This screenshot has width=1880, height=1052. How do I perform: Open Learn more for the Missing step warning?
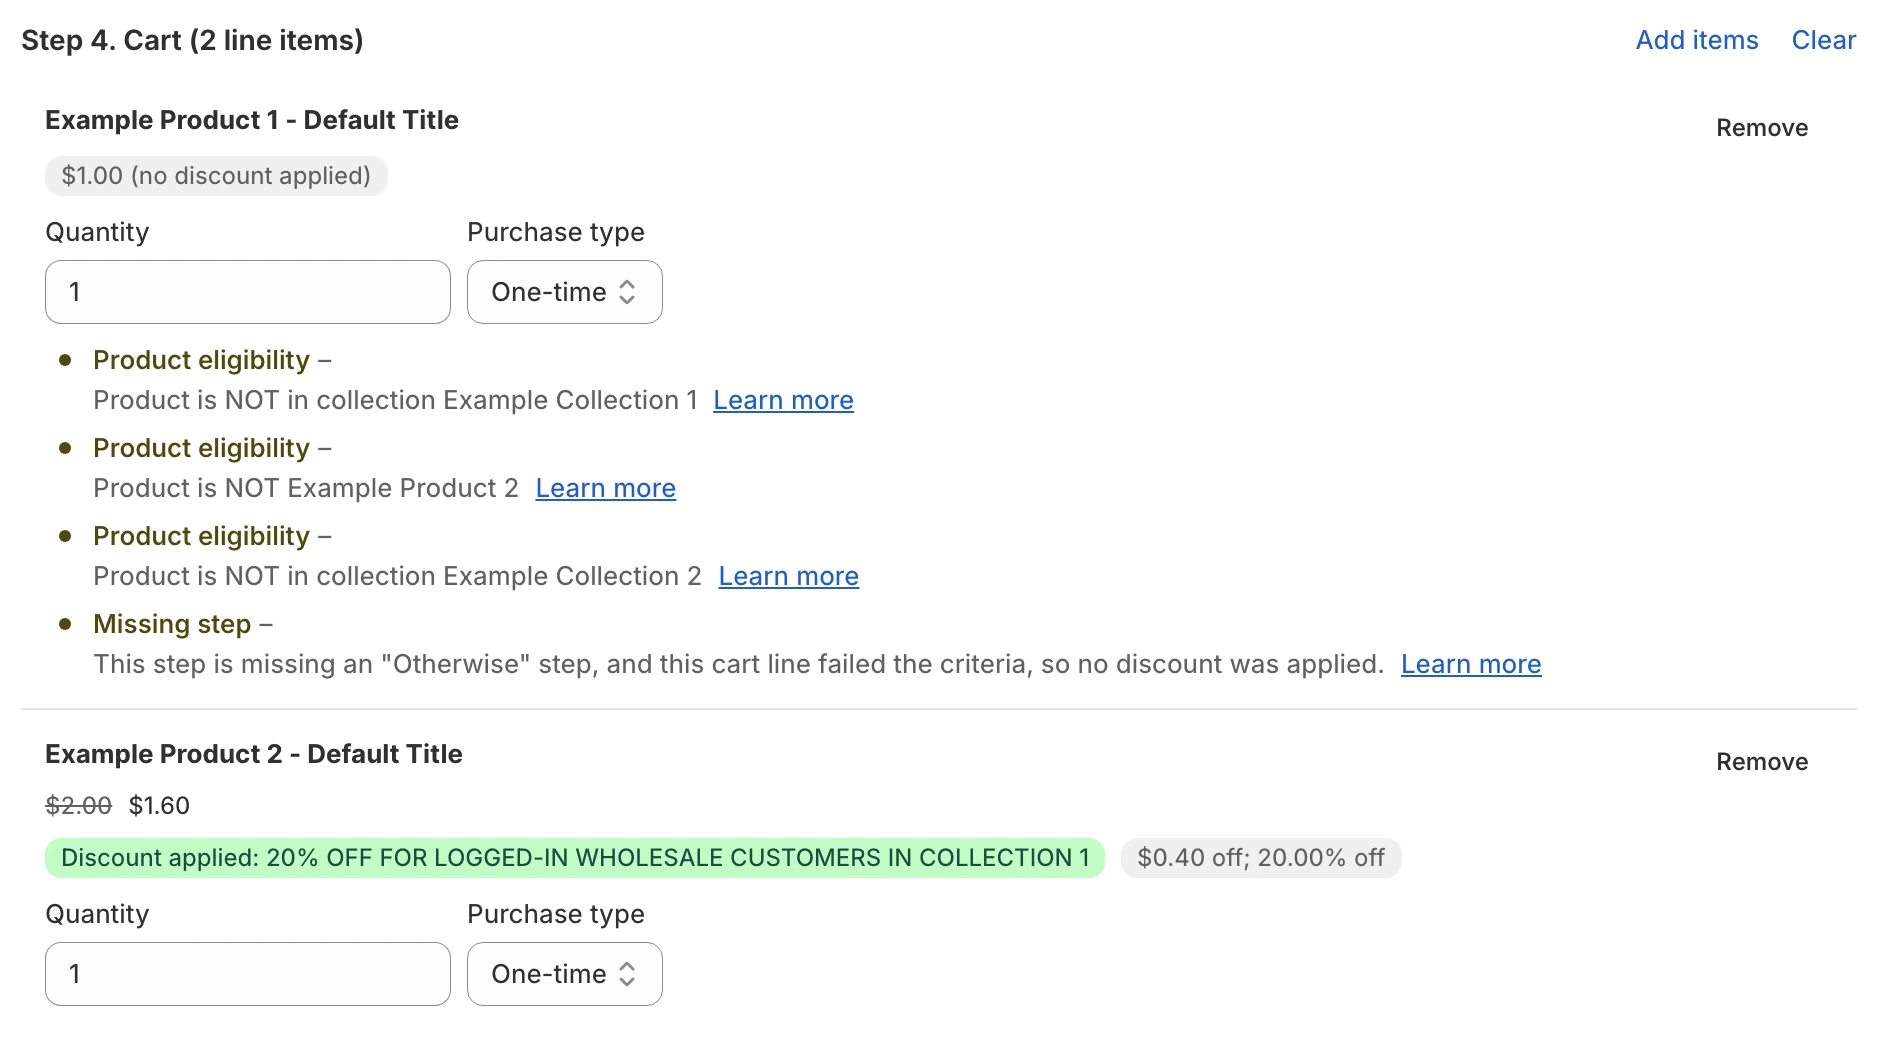pos(1470,663)
